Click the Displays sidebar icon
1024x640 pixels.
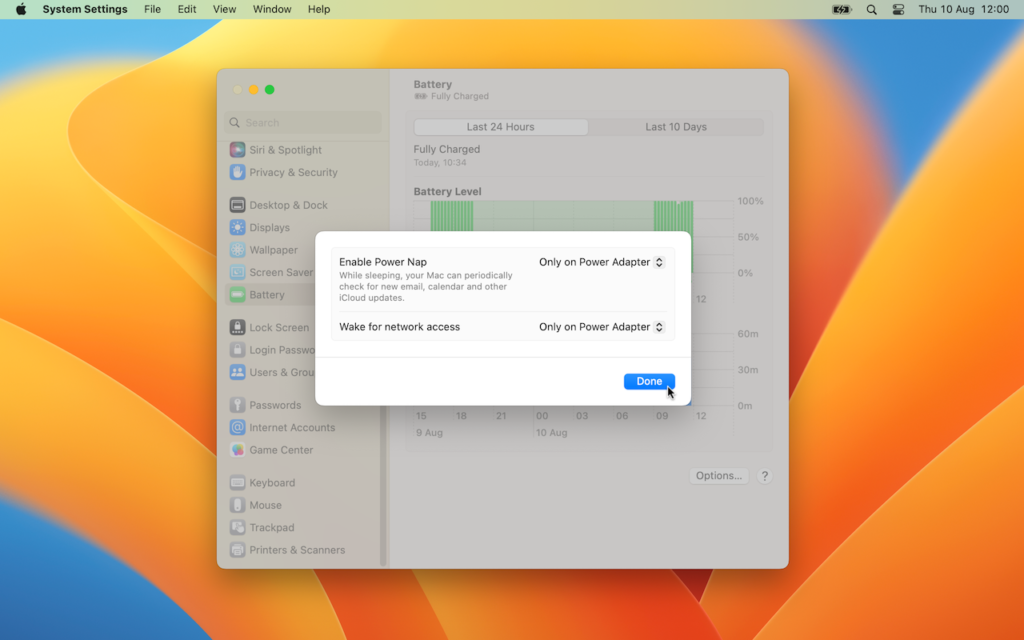pyautogui.click(x=237, y=227)
